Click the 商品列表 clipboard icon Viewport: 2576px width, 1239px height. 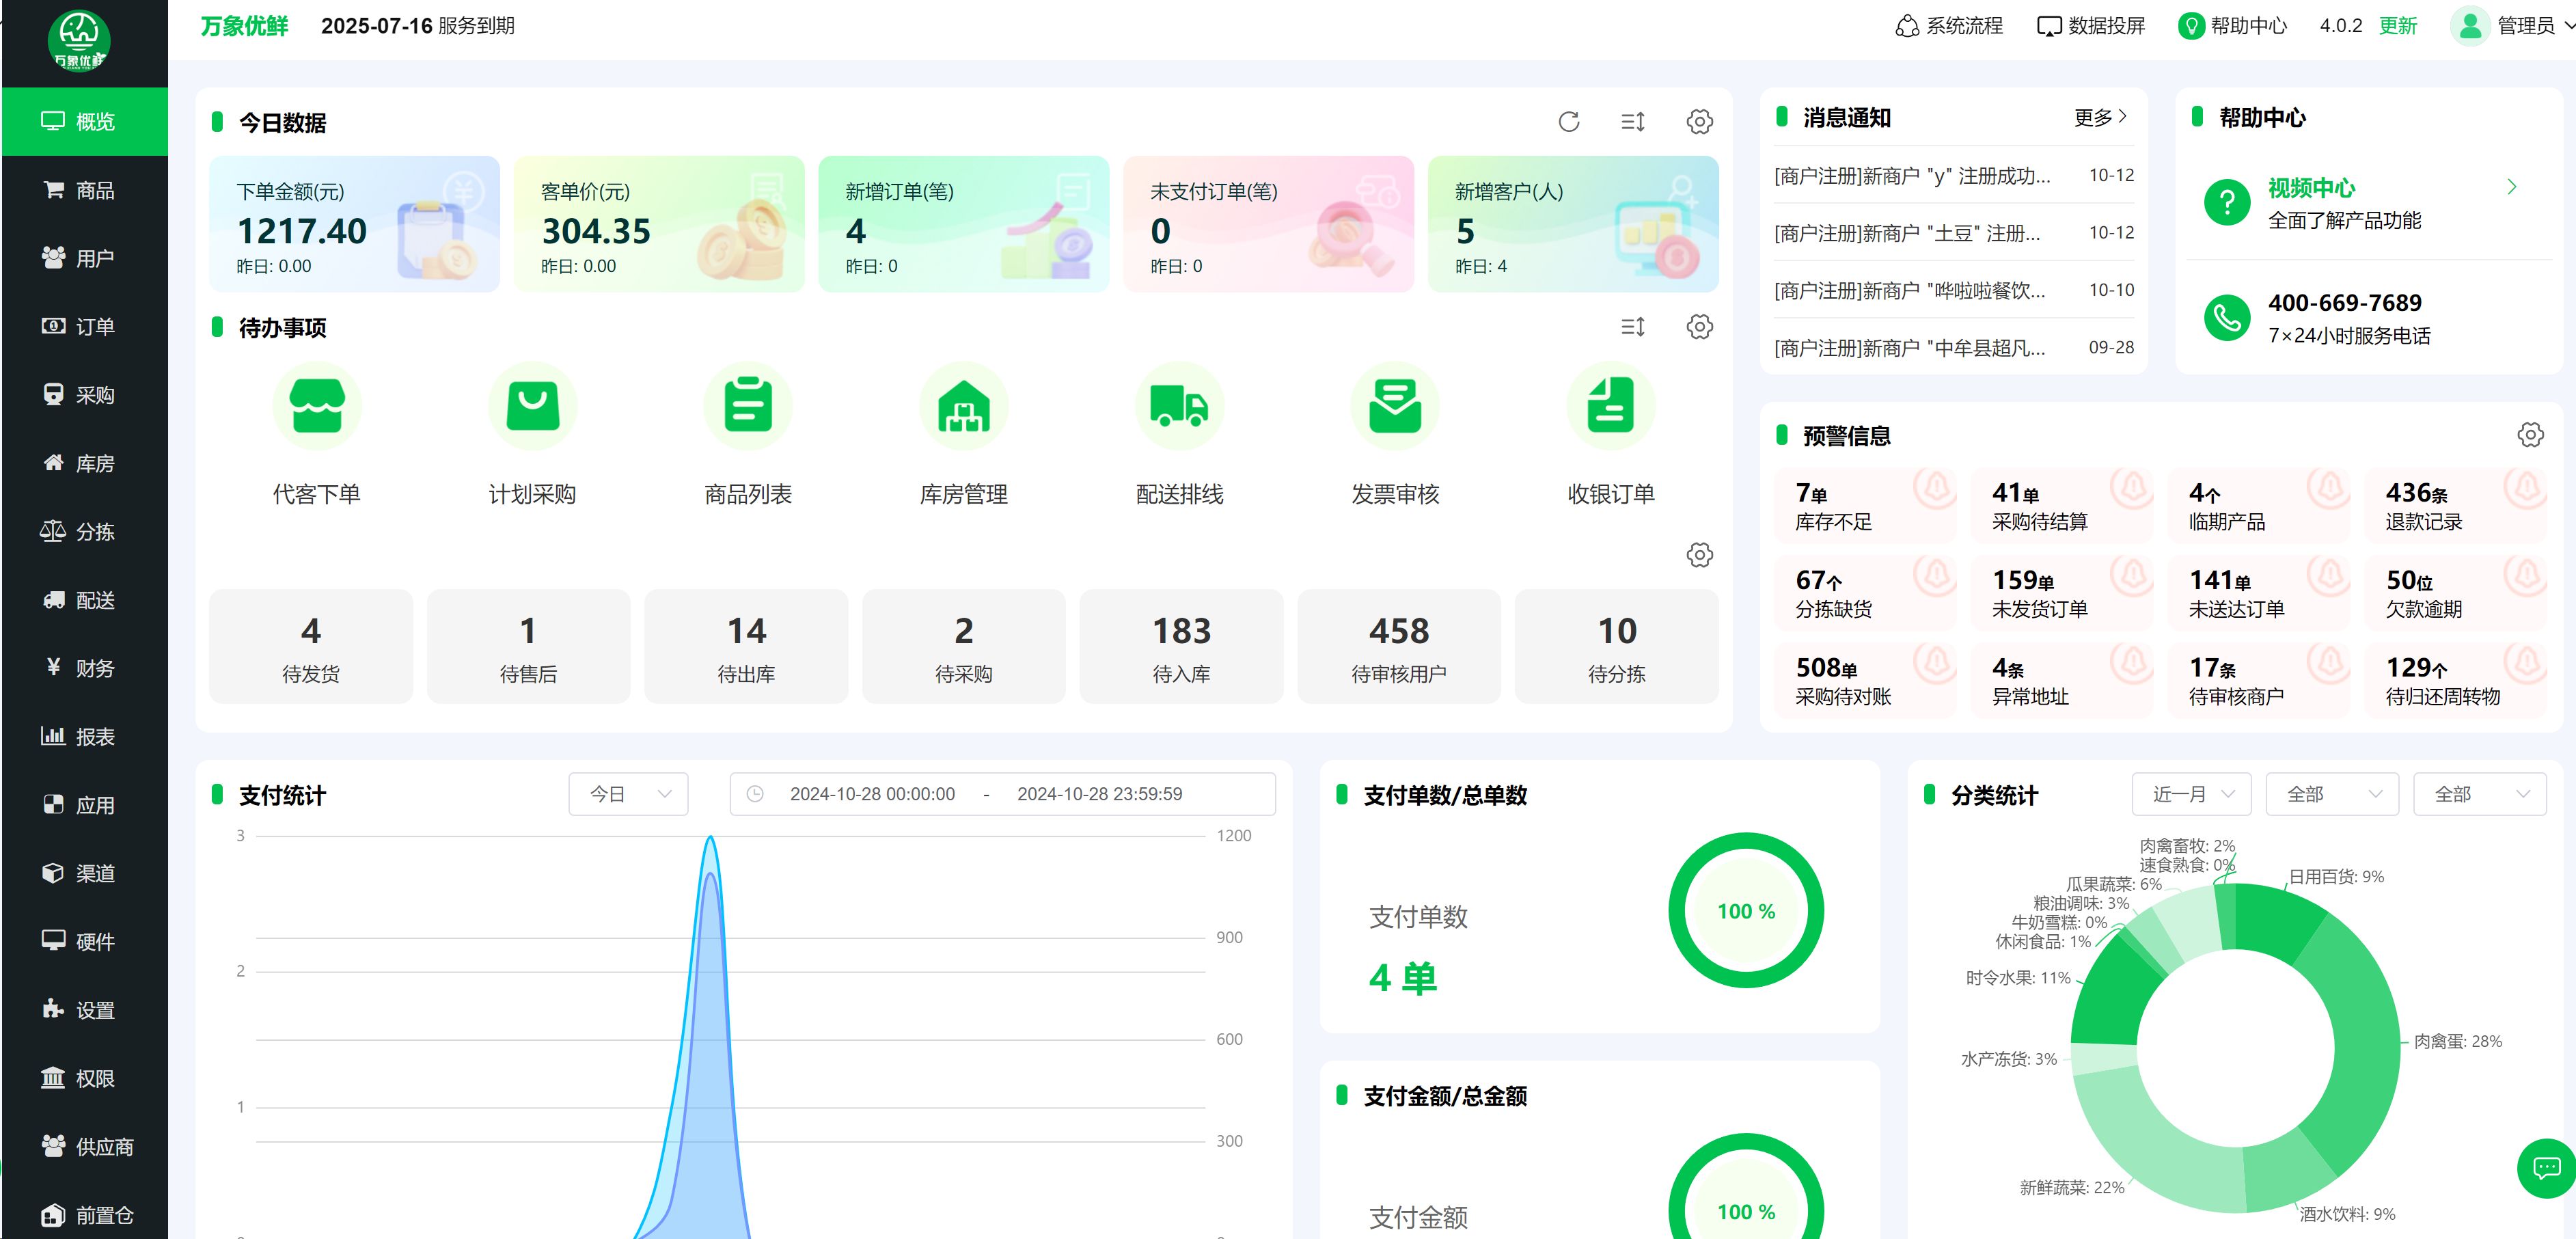(x=748, y=406)
